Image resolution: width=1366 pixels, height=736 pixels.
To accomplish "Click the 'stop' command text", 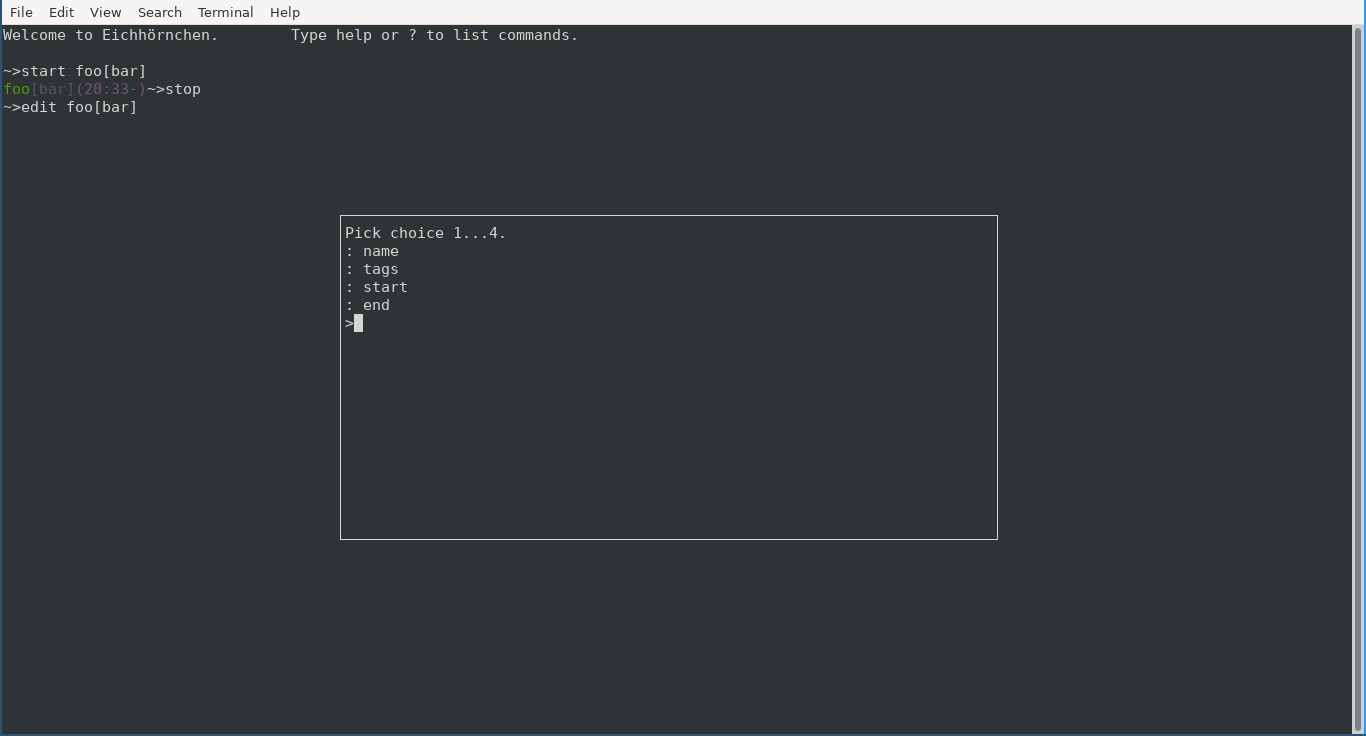I will click(x=183, y=89).
